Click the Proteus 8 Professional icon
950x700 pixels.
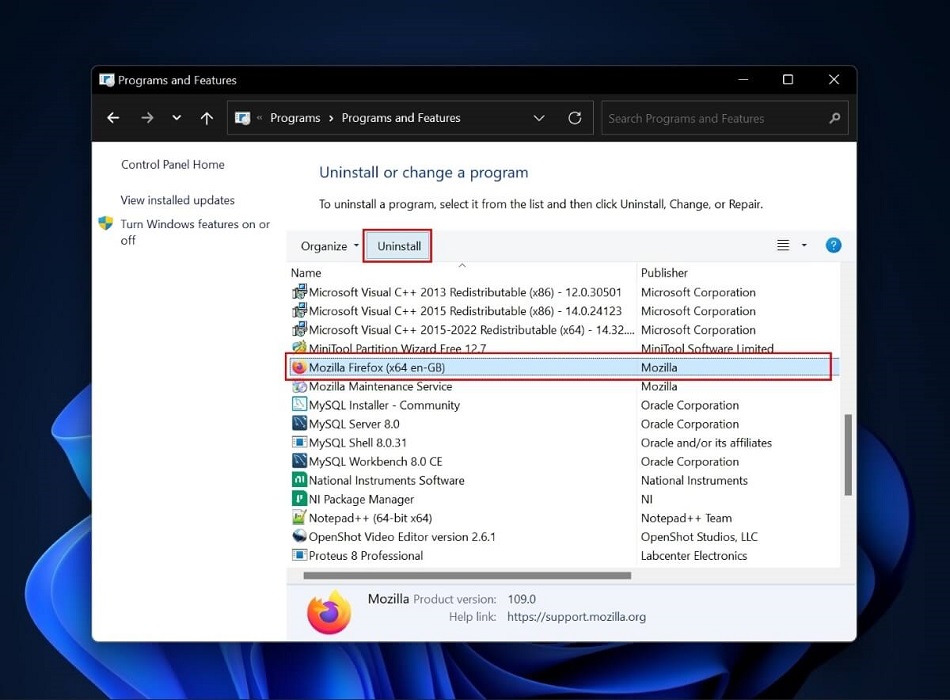coord(299,555)
